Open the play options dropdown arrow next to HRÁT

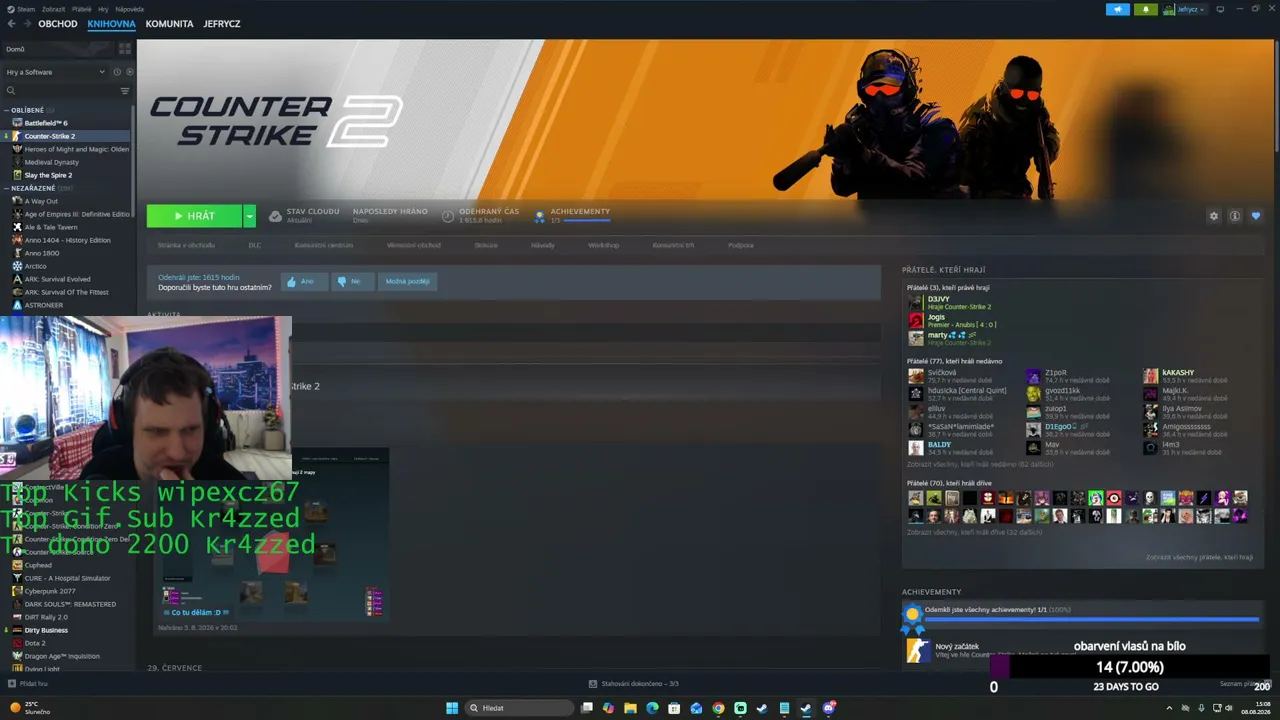tap(249, 216)
